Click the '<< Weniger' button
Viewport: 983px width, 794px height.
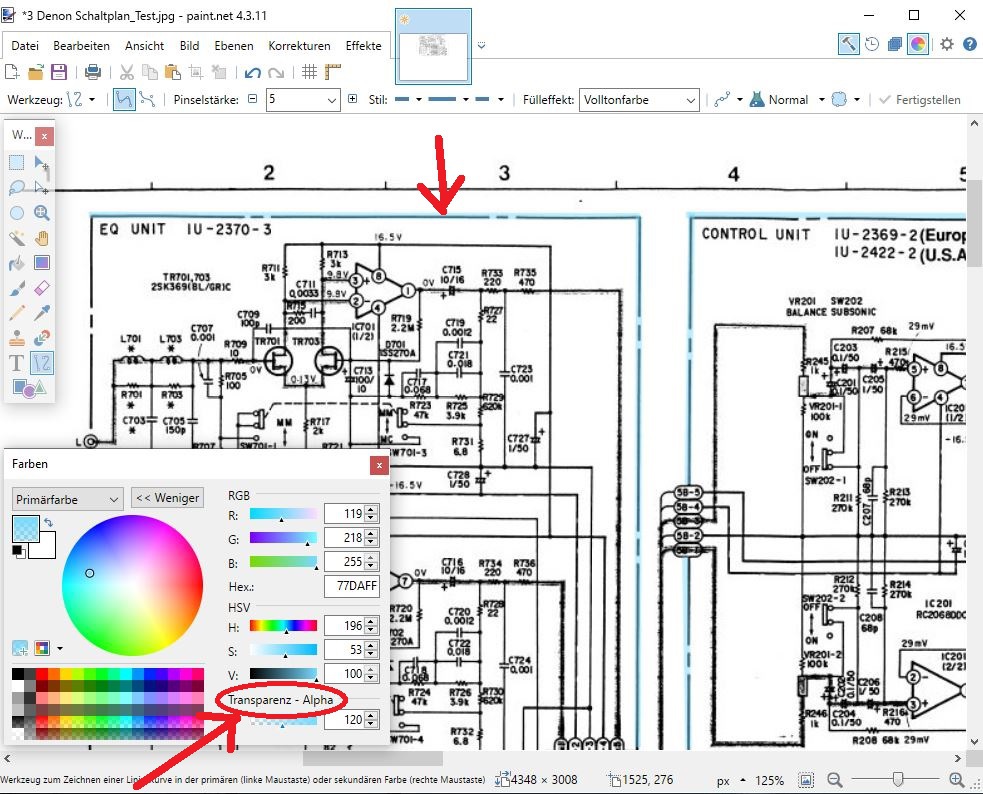point(167,498)
